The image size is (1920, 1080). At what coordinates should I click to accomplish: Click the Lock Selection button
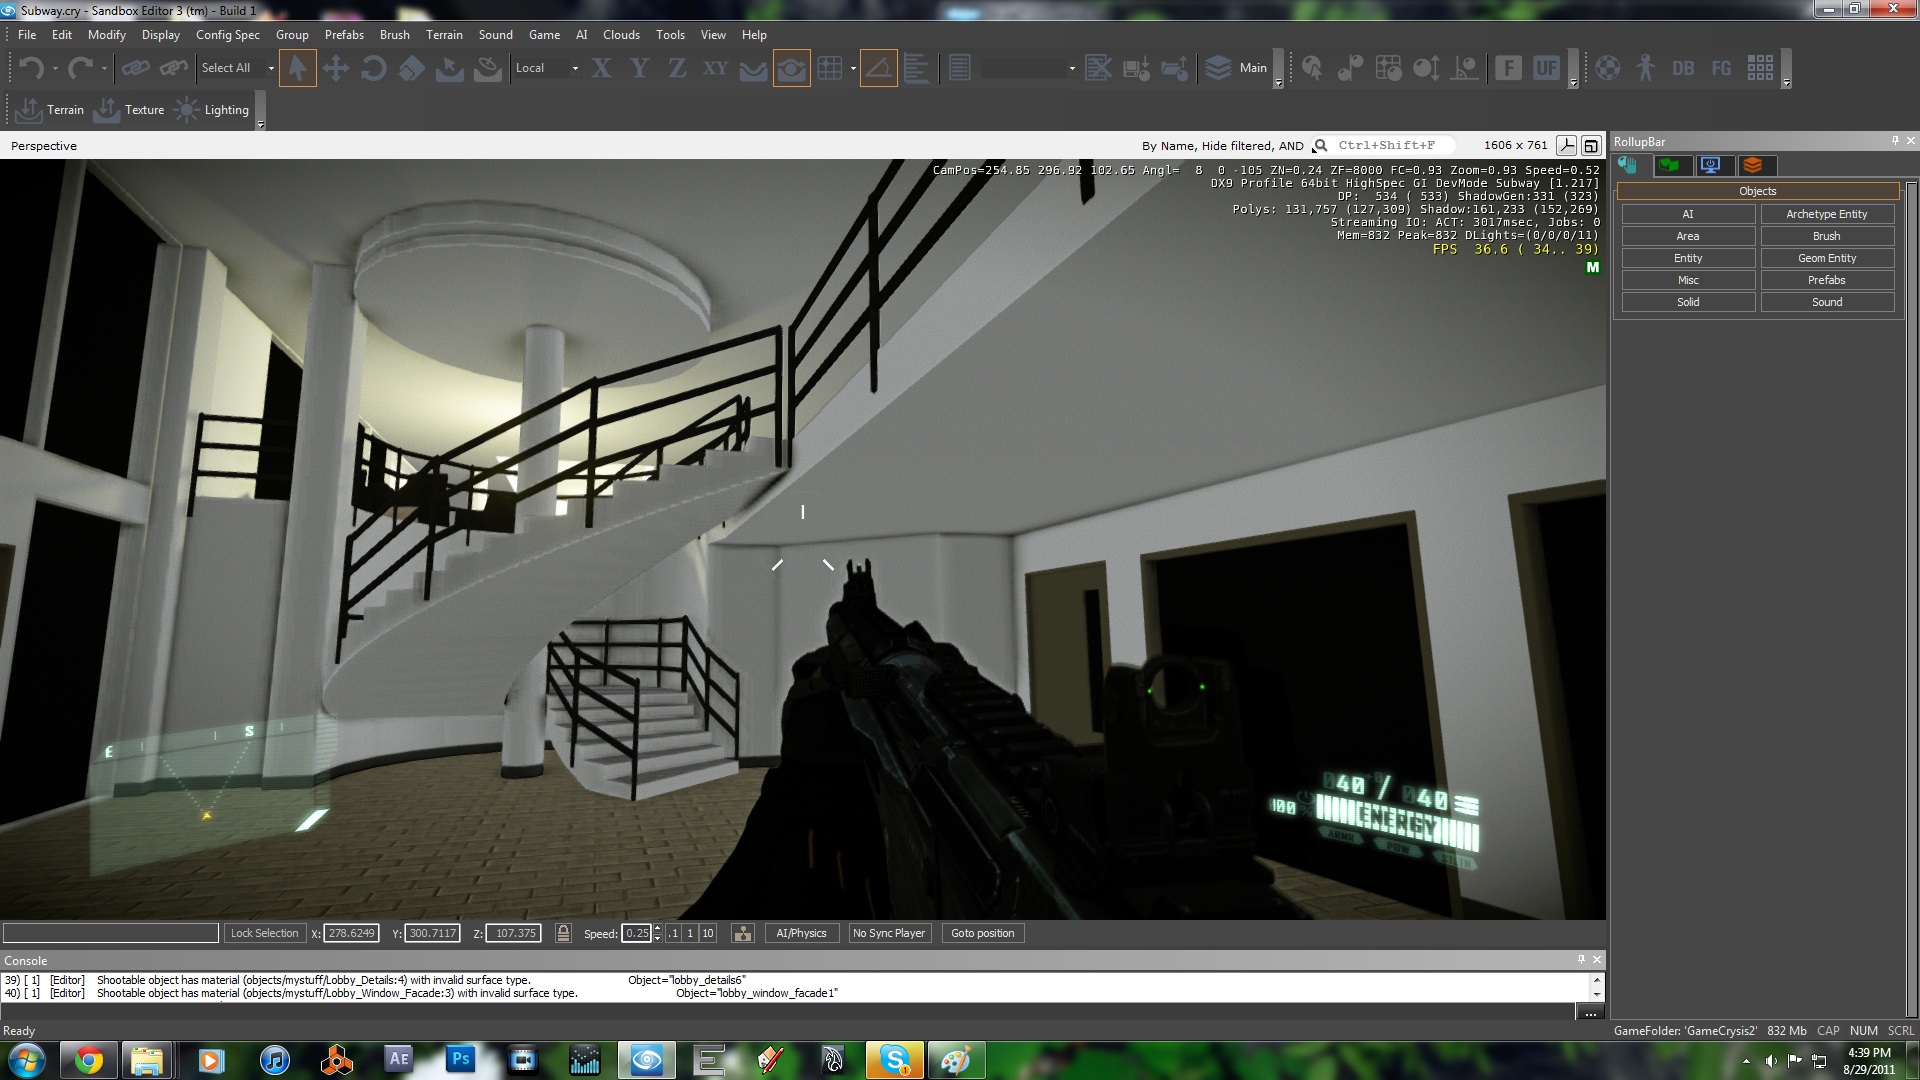tap(264, 933)
